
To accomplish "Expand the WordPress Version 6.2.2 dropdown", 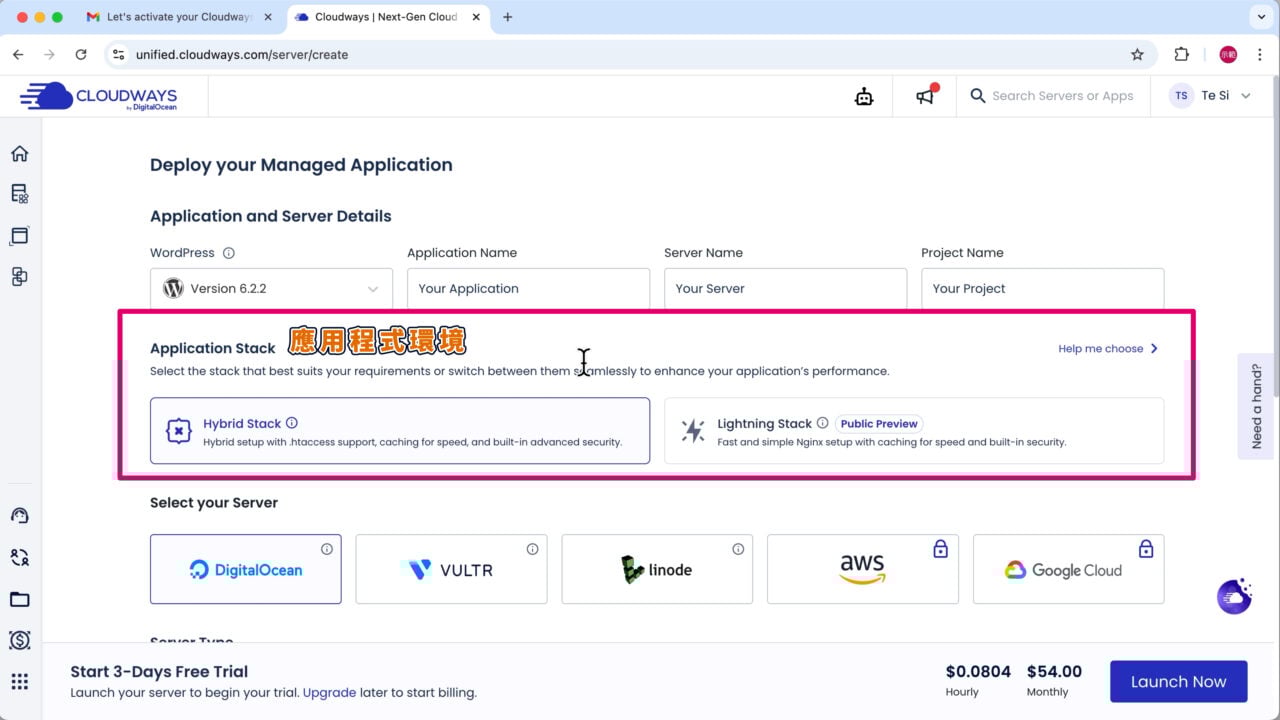I will tap(271, 289).
